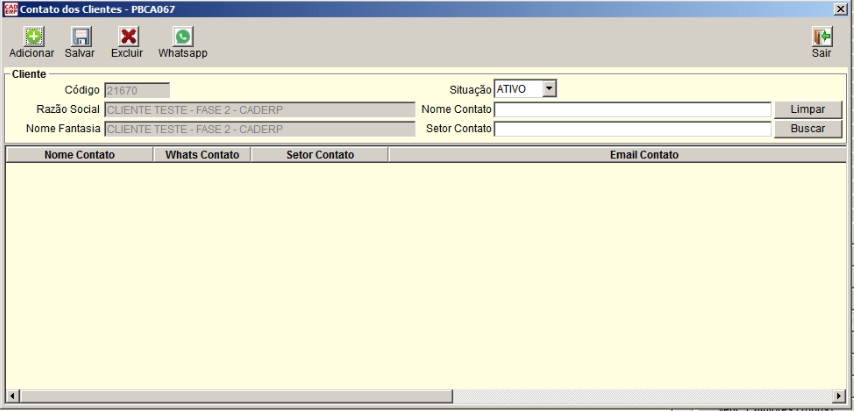Click the Limpar button
Screen dimensions: 854x411
pos(808,109)
